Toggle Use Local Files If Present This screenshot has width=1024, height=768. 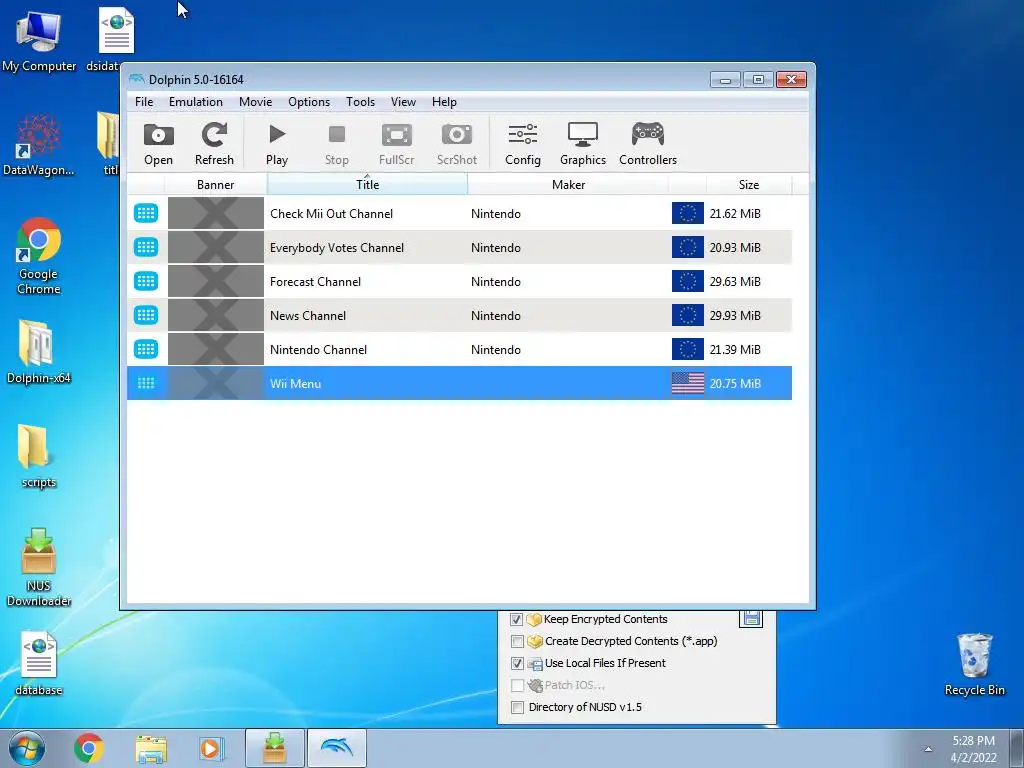(517, 664)
